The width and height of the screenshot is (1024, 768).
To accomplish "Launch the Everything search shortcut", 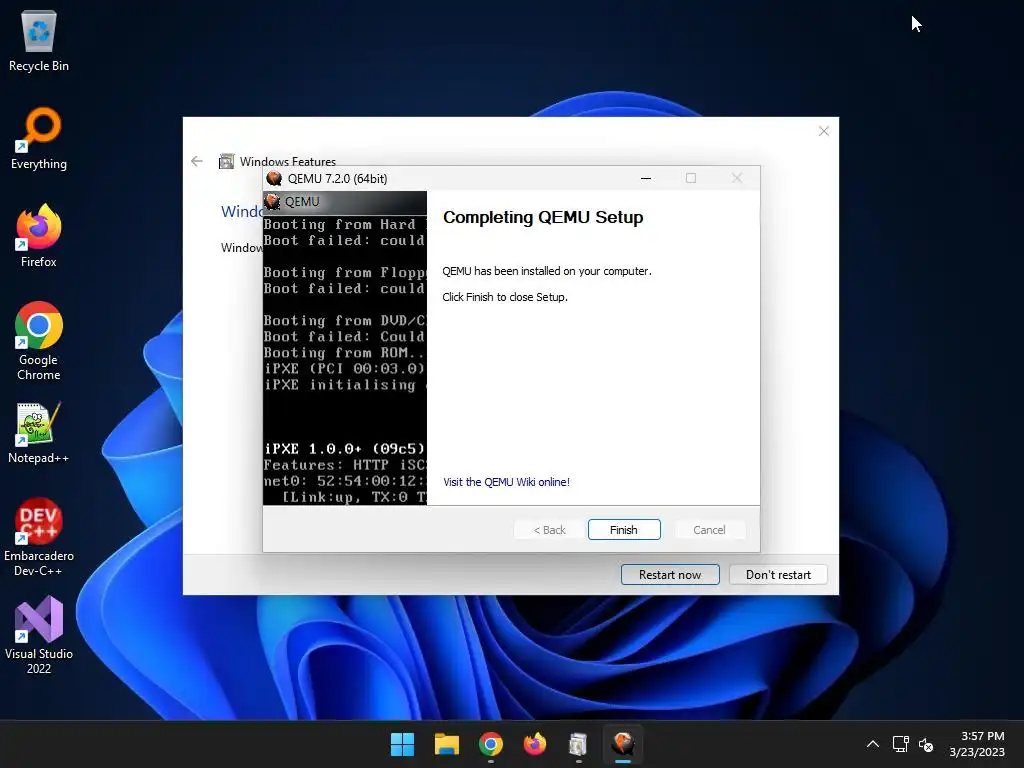I will click(x=39, y=138).
